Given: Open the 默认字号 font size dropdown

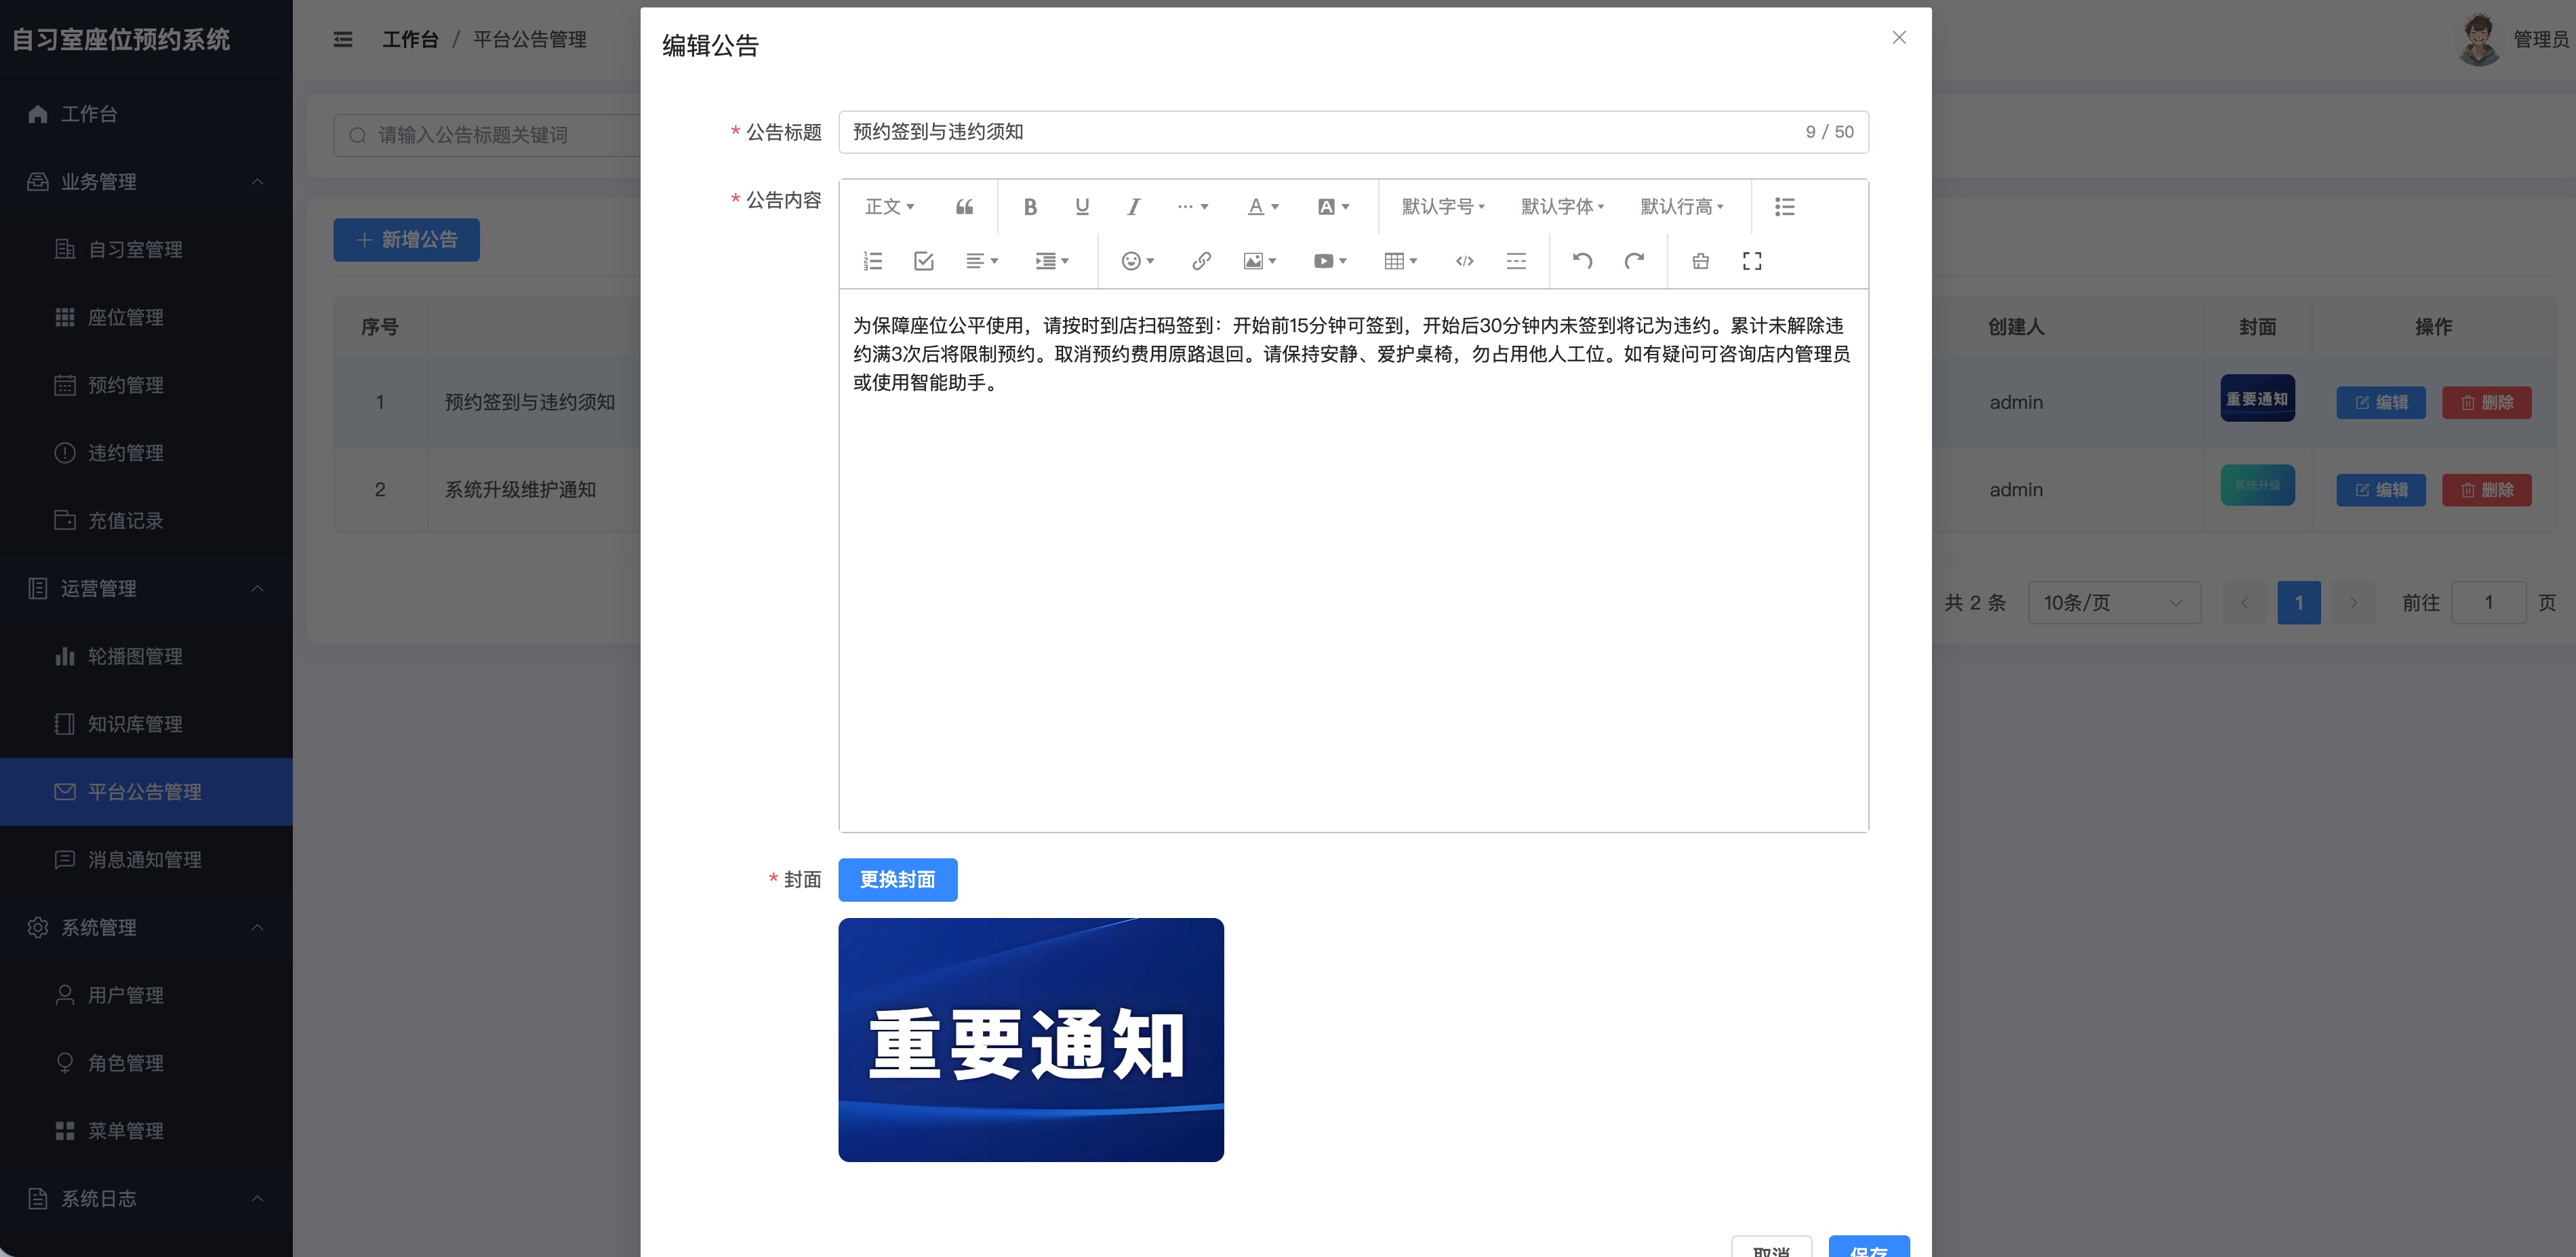Looking at the screenshot, I should [x=1442, y=207].
